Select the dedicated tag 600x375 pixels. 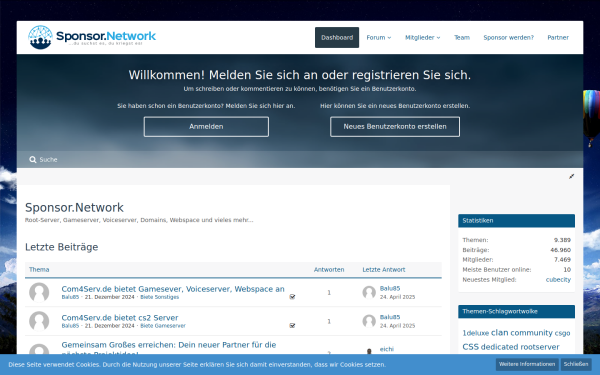tap(499, 347)
